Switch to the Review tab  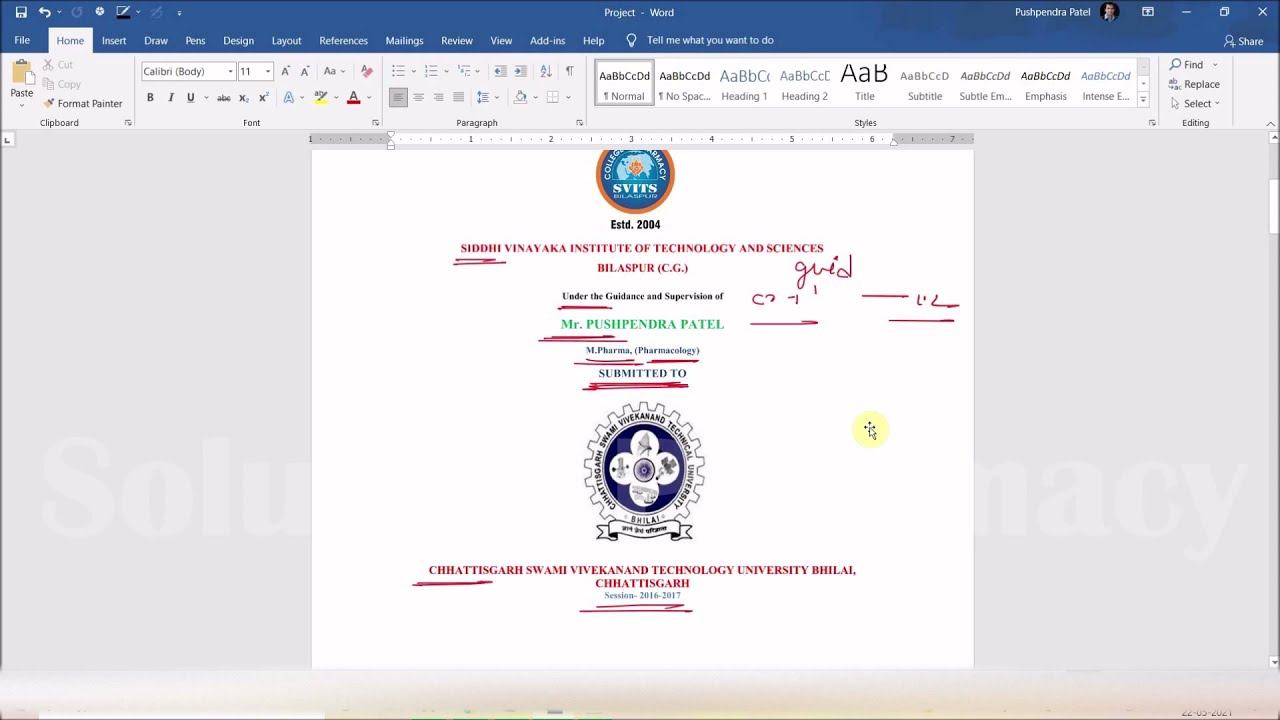(456, 40)
